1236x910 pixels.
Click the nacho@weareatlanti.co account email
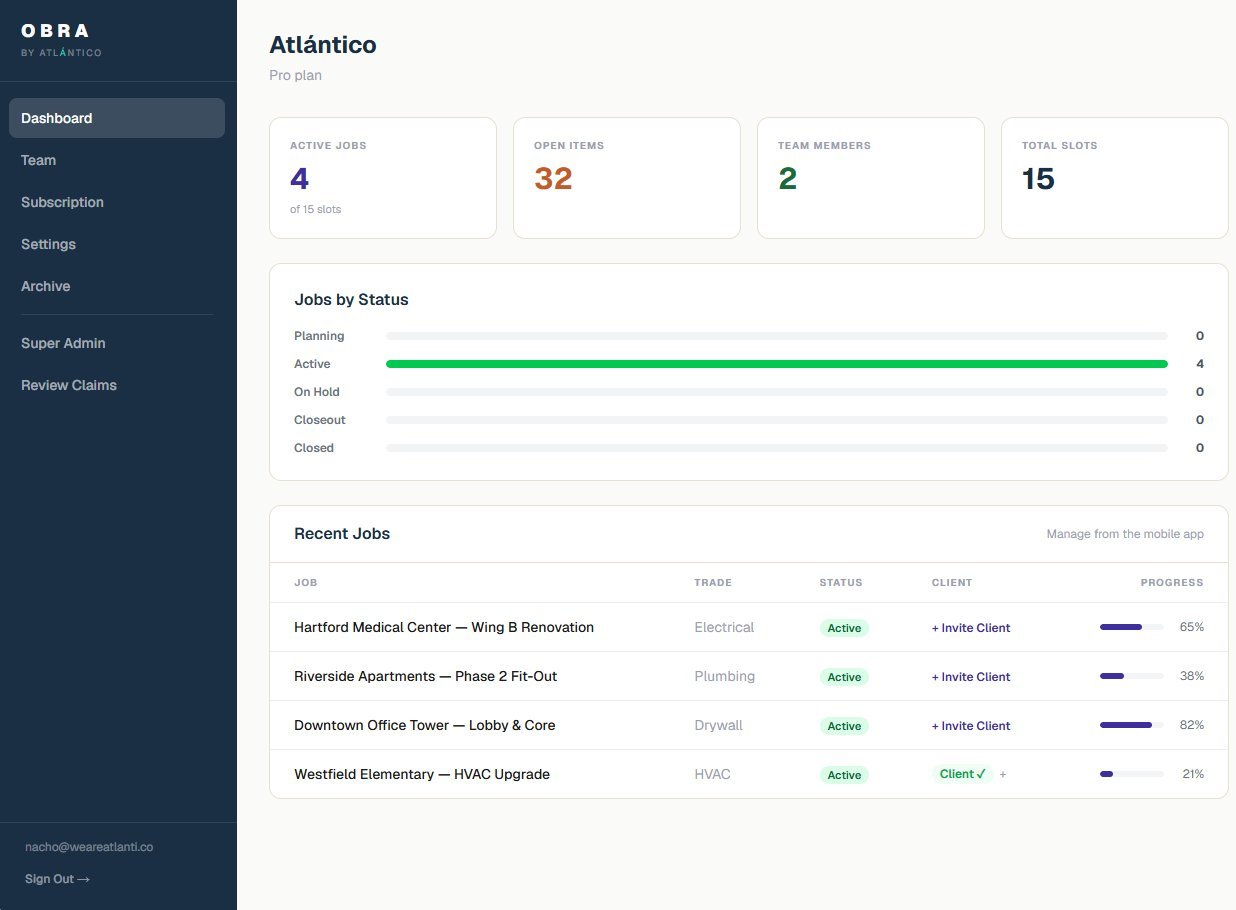89,847
